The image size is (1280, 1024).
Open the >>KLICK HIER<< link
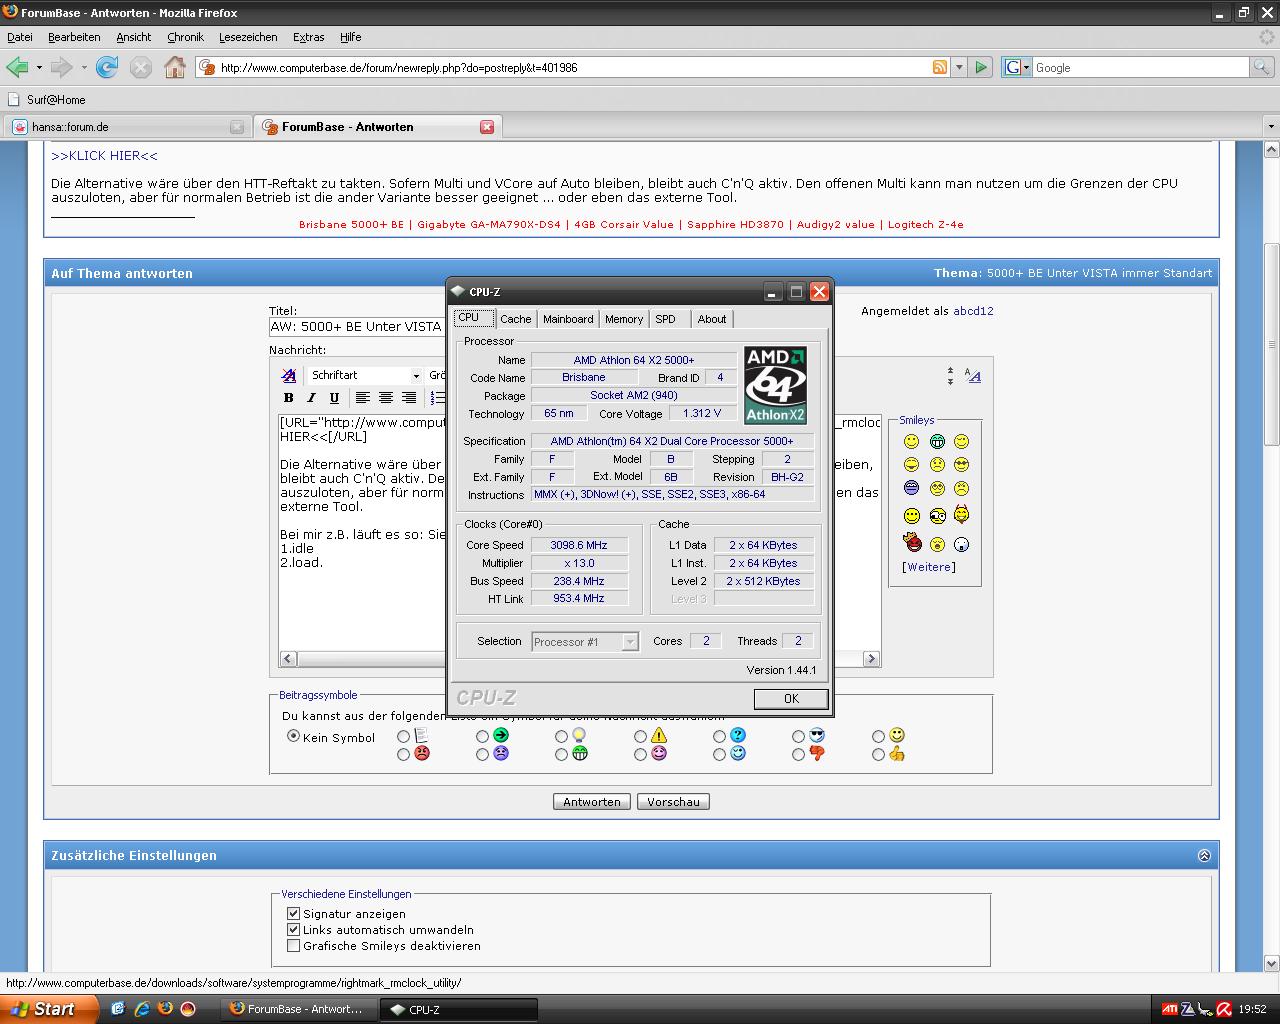click(x=105, y=156)
